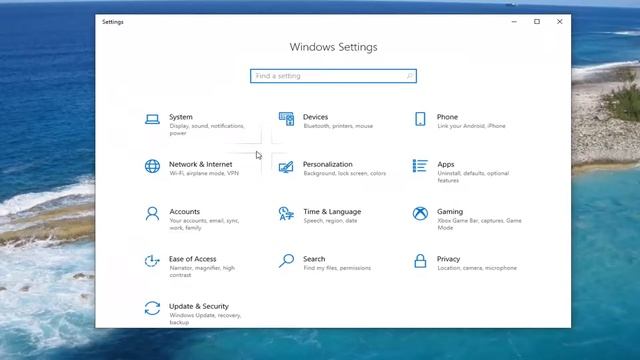Open the Gaming Xbox icon

[420, 213]
